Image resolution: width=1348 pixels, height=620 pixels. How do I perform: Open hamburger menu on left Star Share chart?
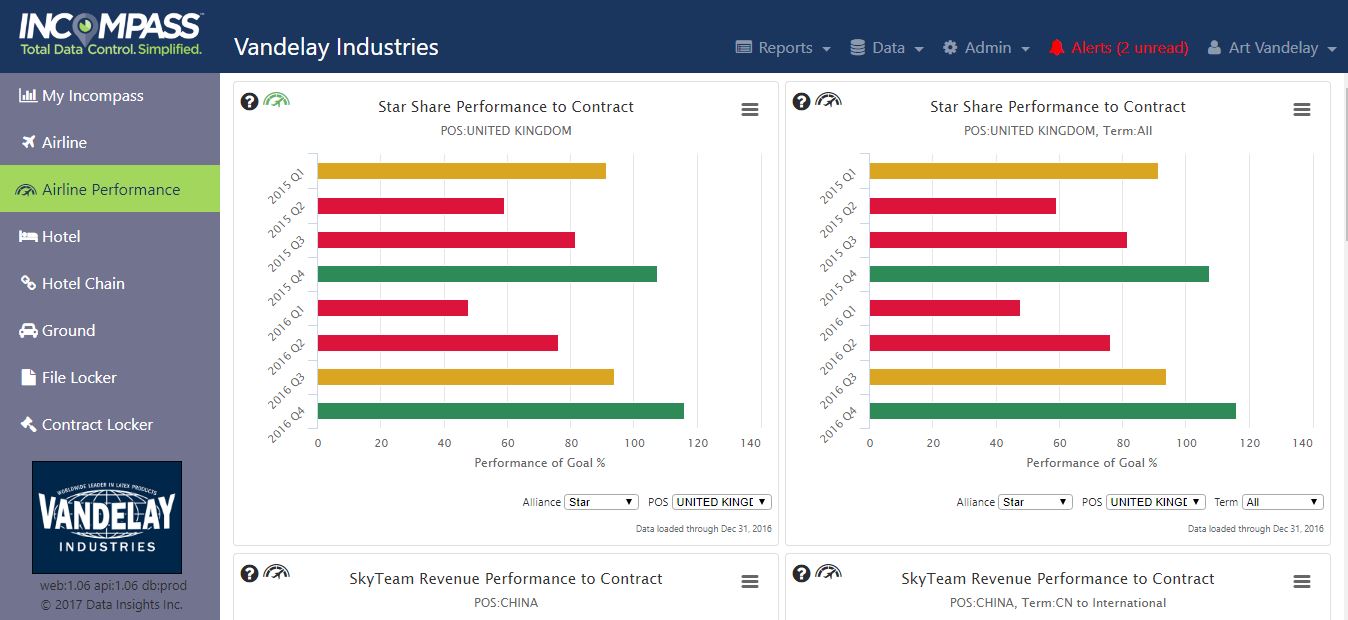(749, 110)
